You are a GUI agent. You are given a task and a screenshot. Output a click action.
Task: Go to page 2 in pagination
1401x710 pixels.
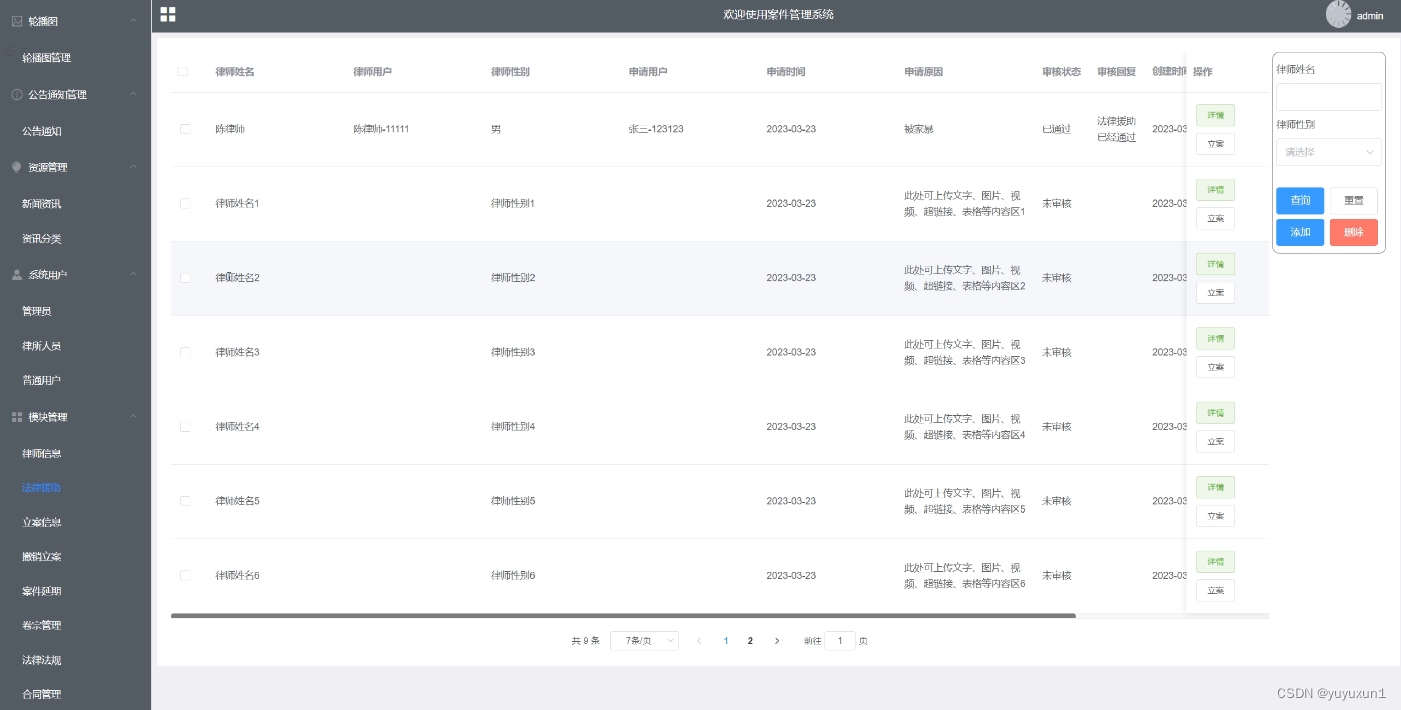(x=750, y=641)
